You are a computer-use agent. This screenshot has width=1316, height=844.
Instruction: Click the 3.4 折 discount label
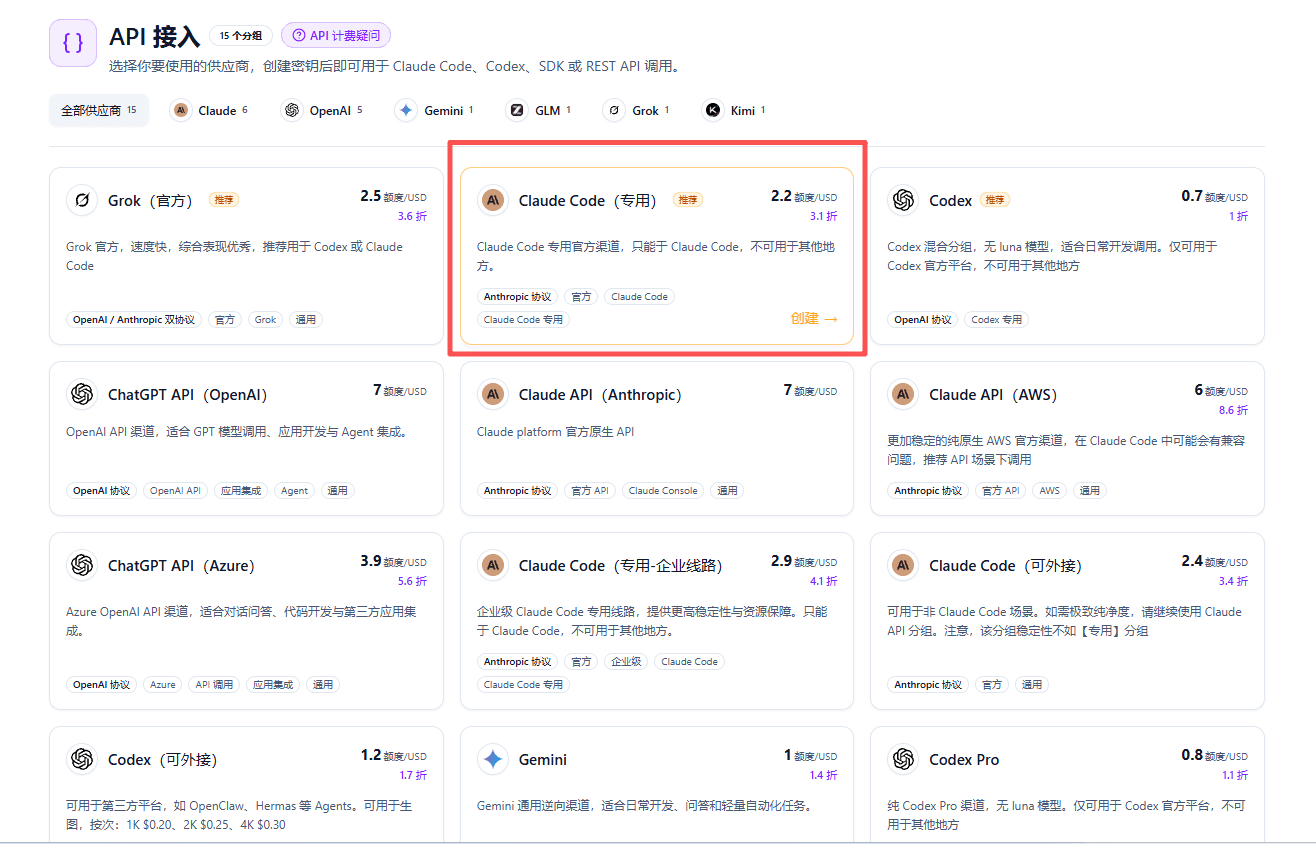pos(1233,581)
